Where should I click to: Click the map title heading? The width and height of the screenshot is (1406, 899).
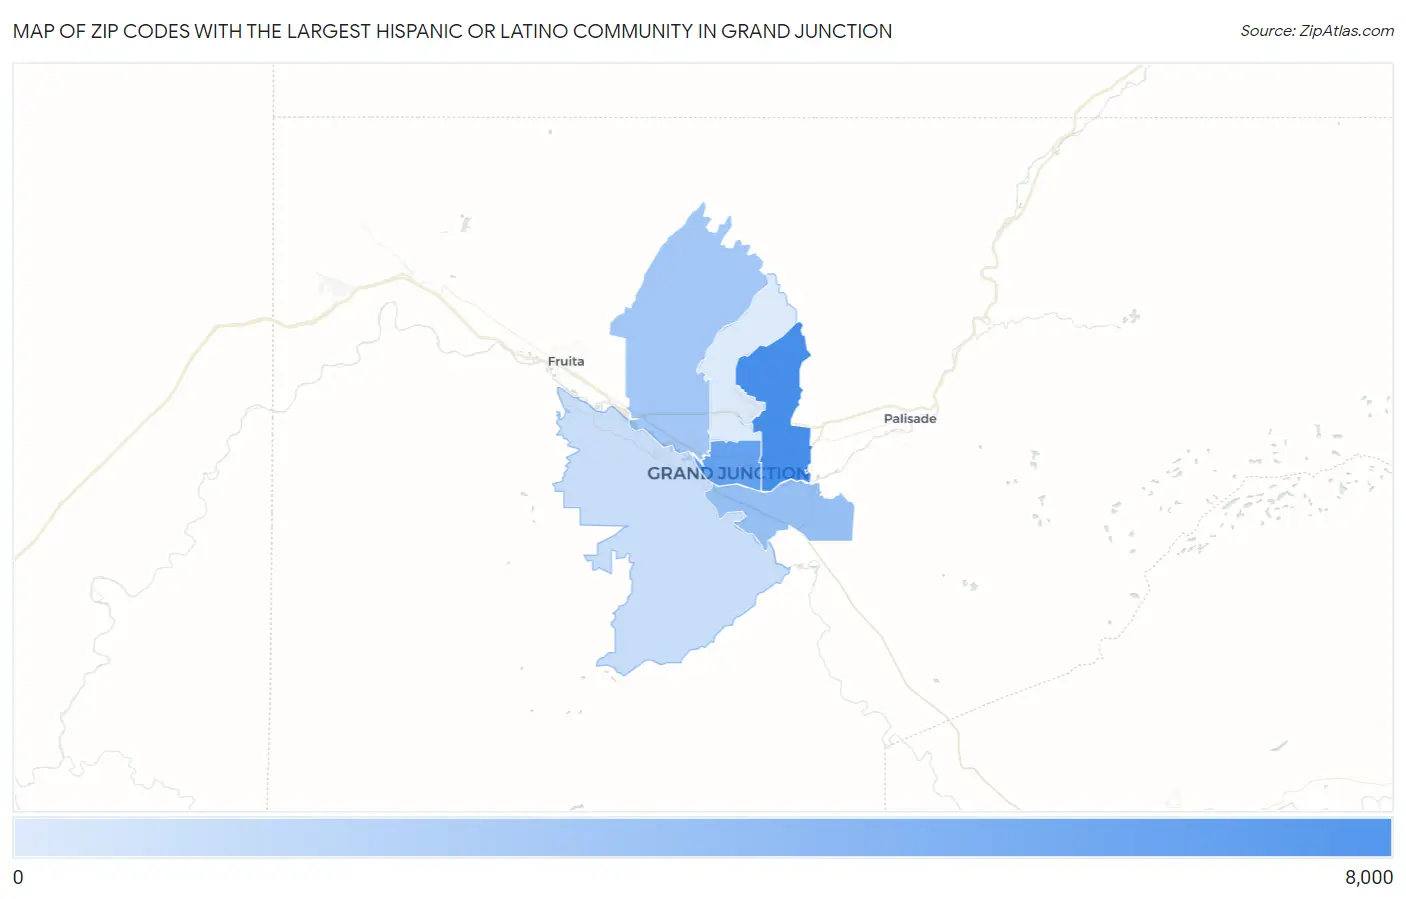click(452, 31)
